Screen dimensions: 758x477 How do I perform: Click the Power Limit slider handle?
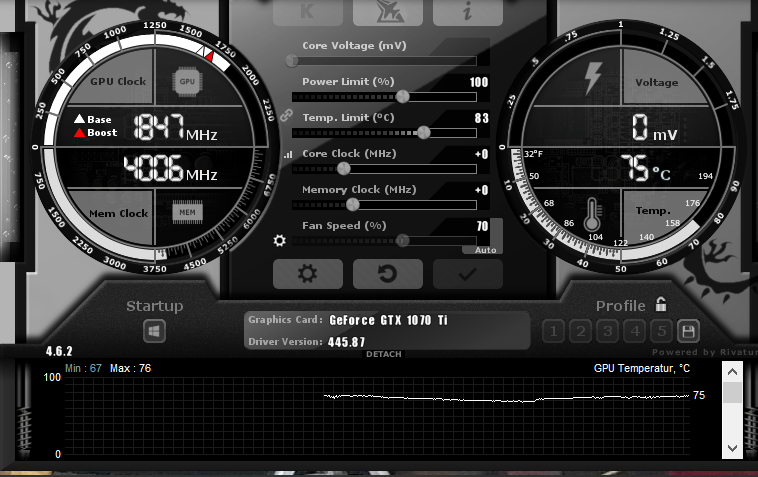pyautogui.click(x=403, y=97)
